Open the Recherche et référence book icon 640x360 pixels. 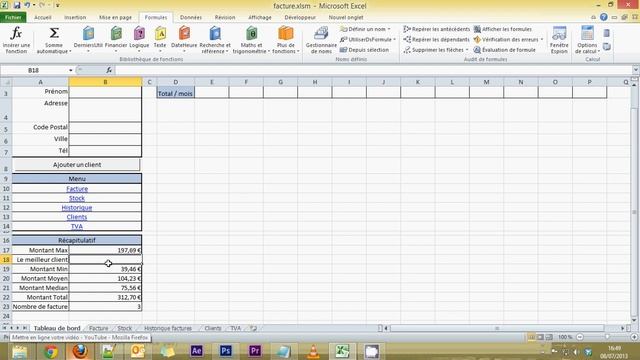[215, 33]
